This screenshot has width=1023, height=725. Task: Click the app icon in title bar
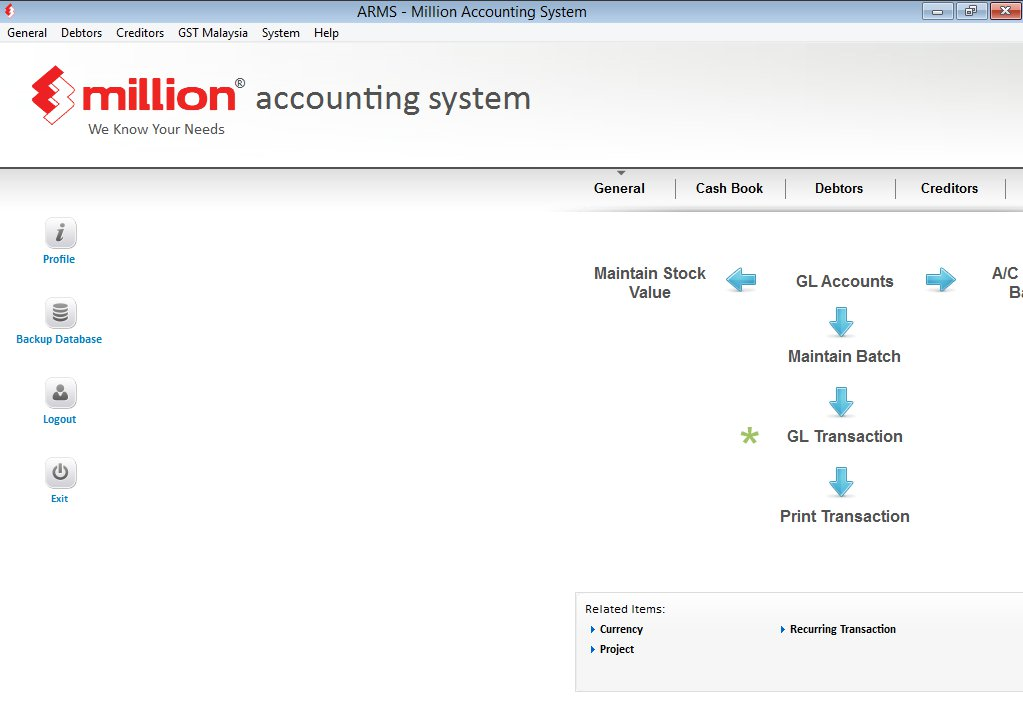coord(9,11)
